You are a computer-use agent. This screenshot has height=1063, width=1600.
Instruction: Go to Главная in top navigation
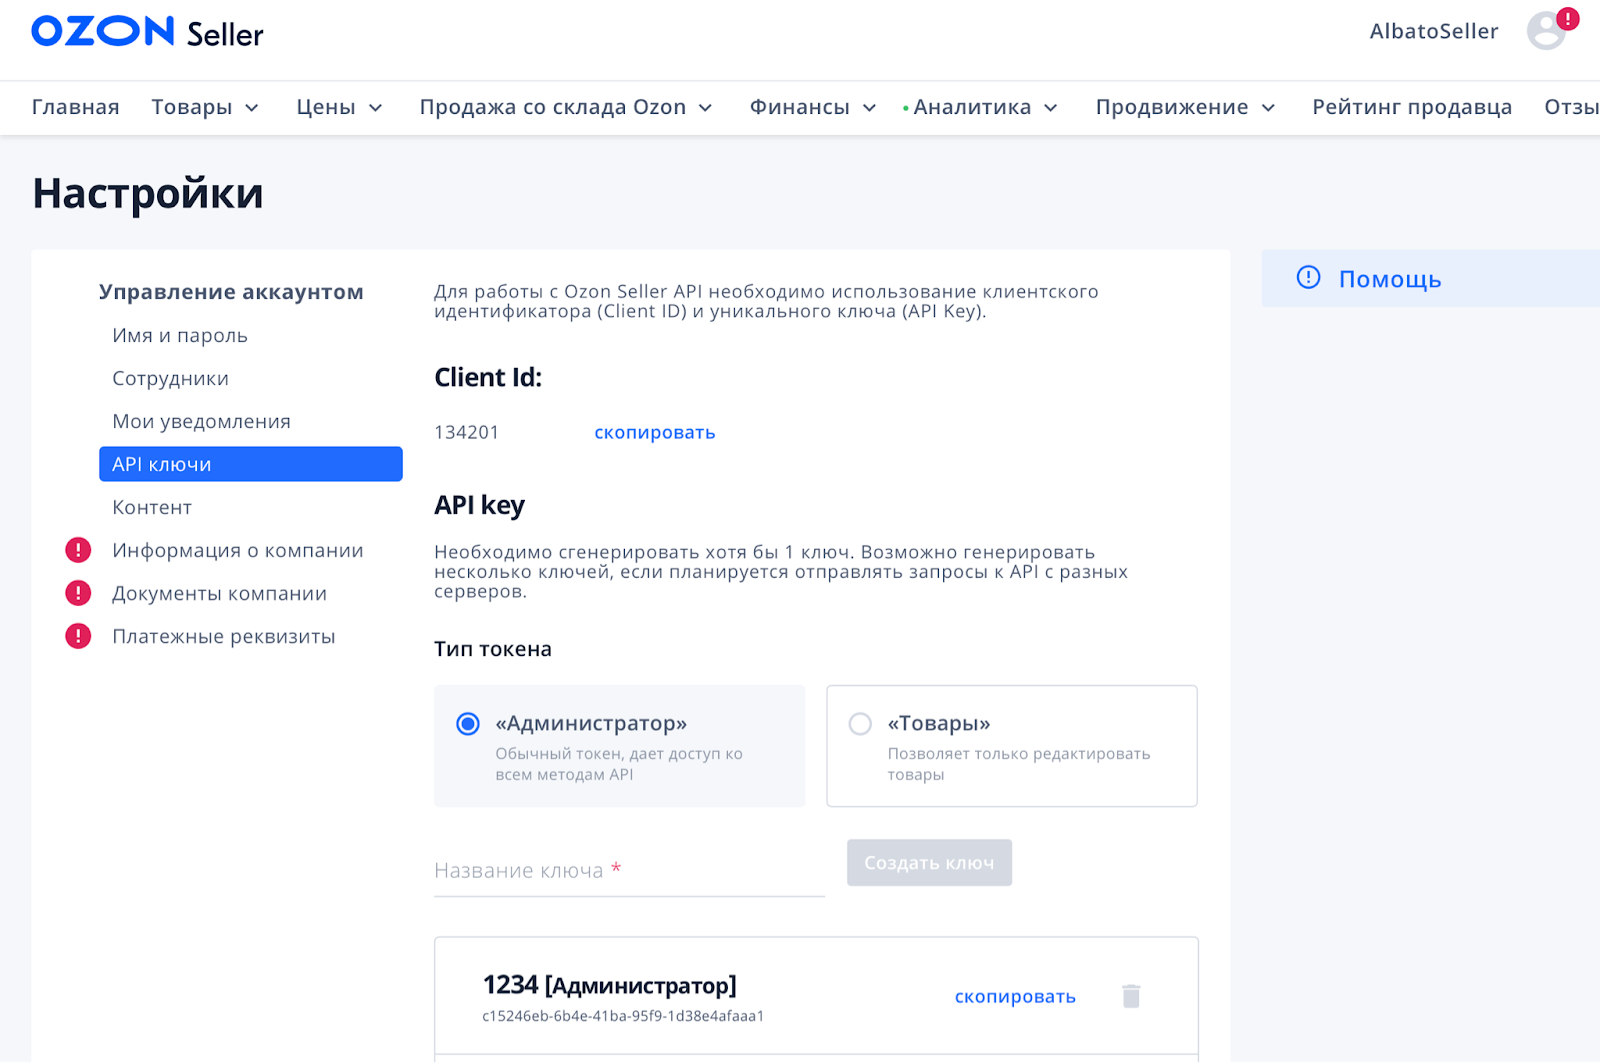click(75, 107)
